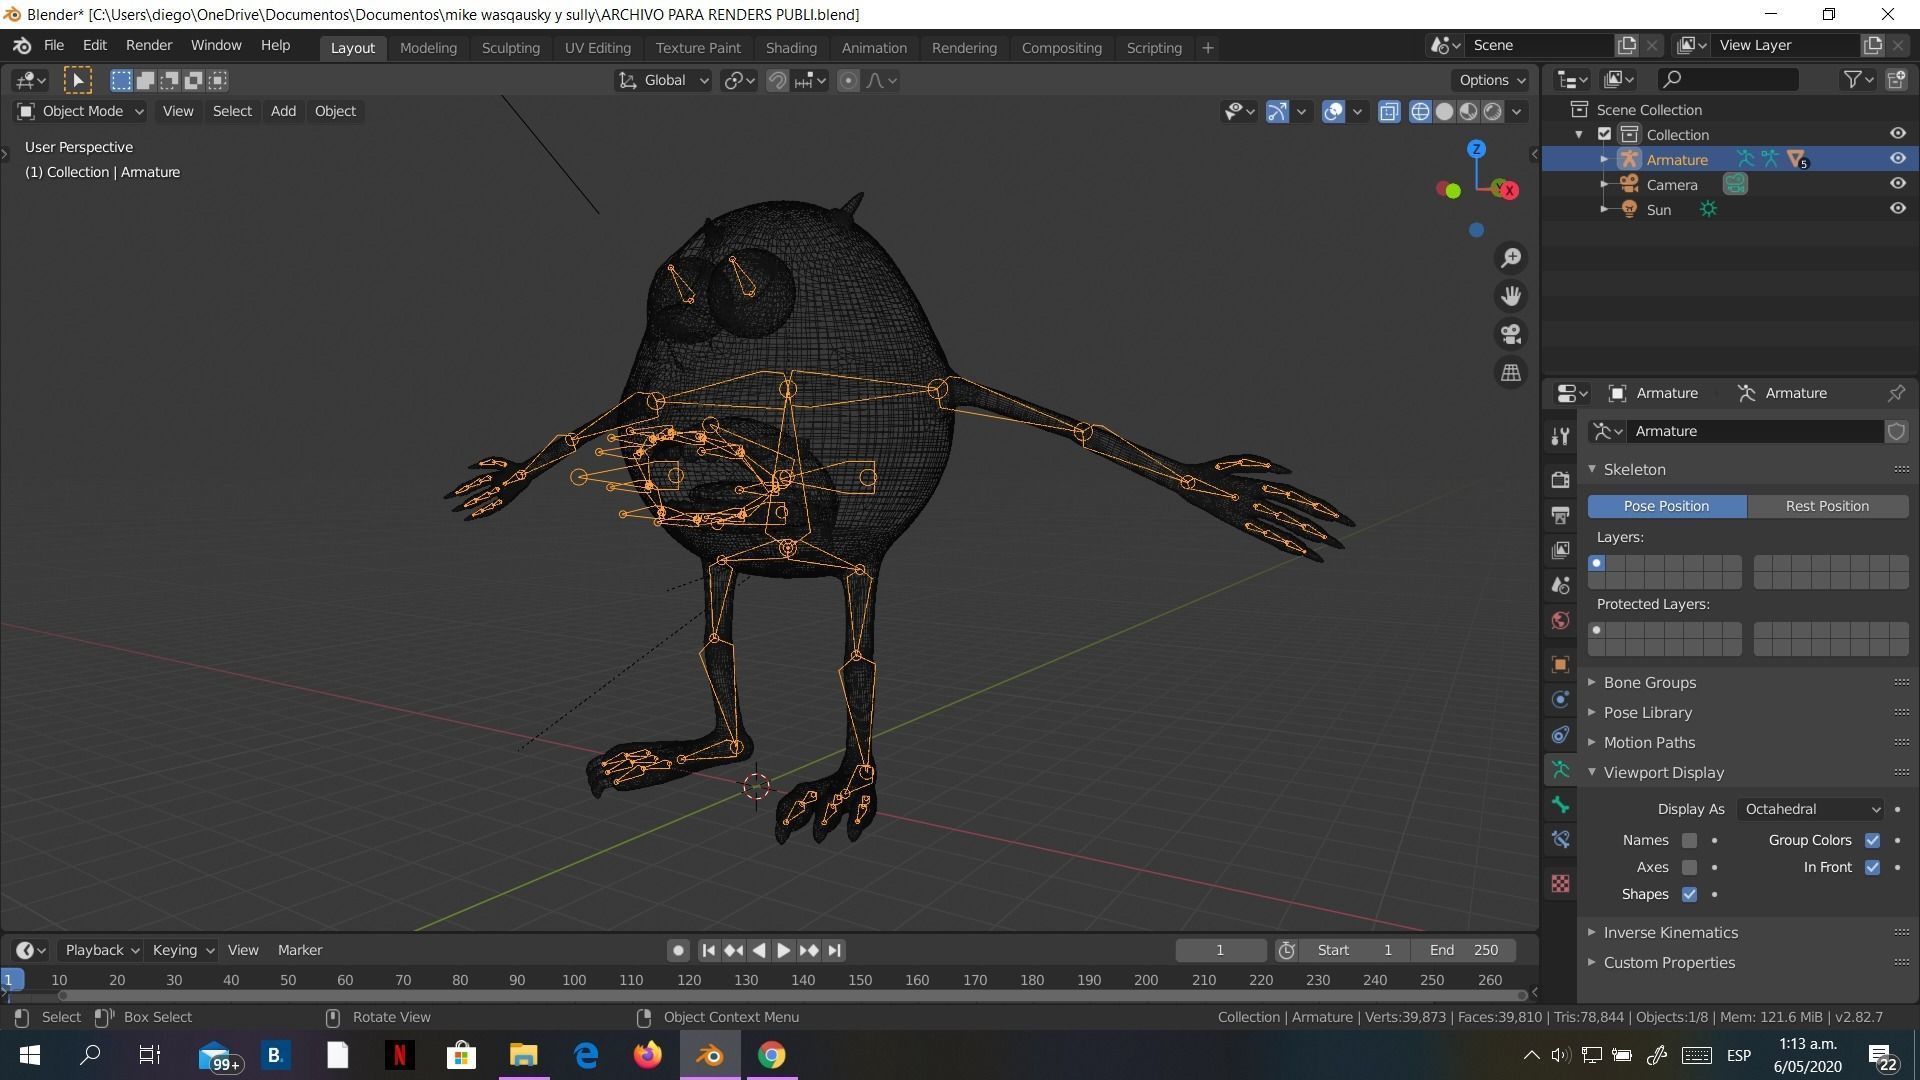The image size is (1920, 1080).
Task: Hide the Camera in the outliner
Action: [x=1897, y=184]
